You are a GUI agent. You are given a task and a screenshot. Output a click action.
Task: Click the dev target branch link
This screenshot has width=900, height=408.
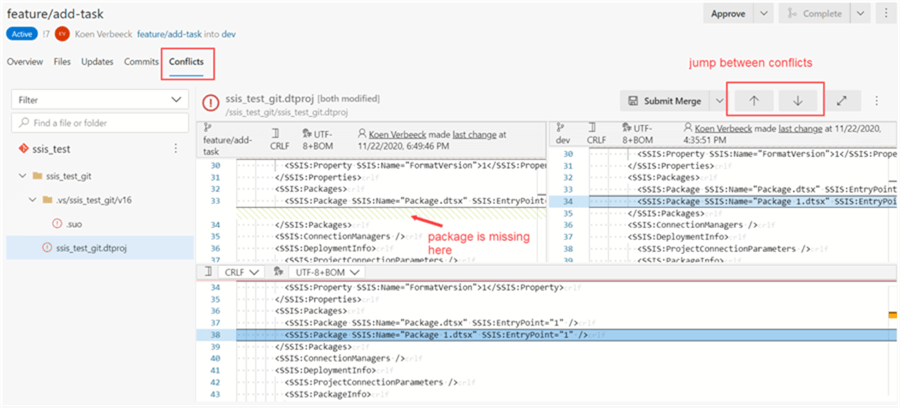click(228, 34)
